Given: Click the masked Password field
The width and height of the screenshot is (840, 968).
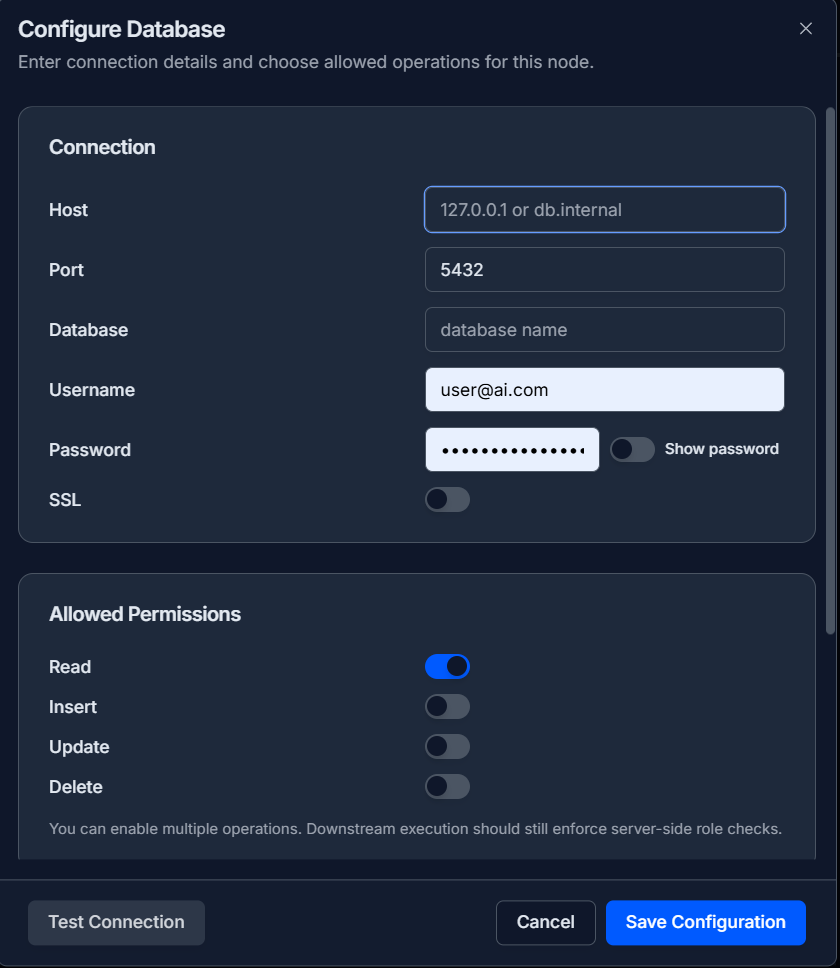Looking at the screenshot, I should (512, 449).
